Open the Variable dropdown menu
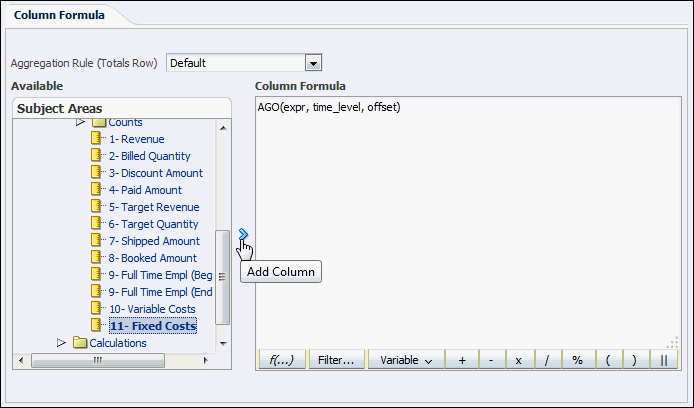 [405, 360]
